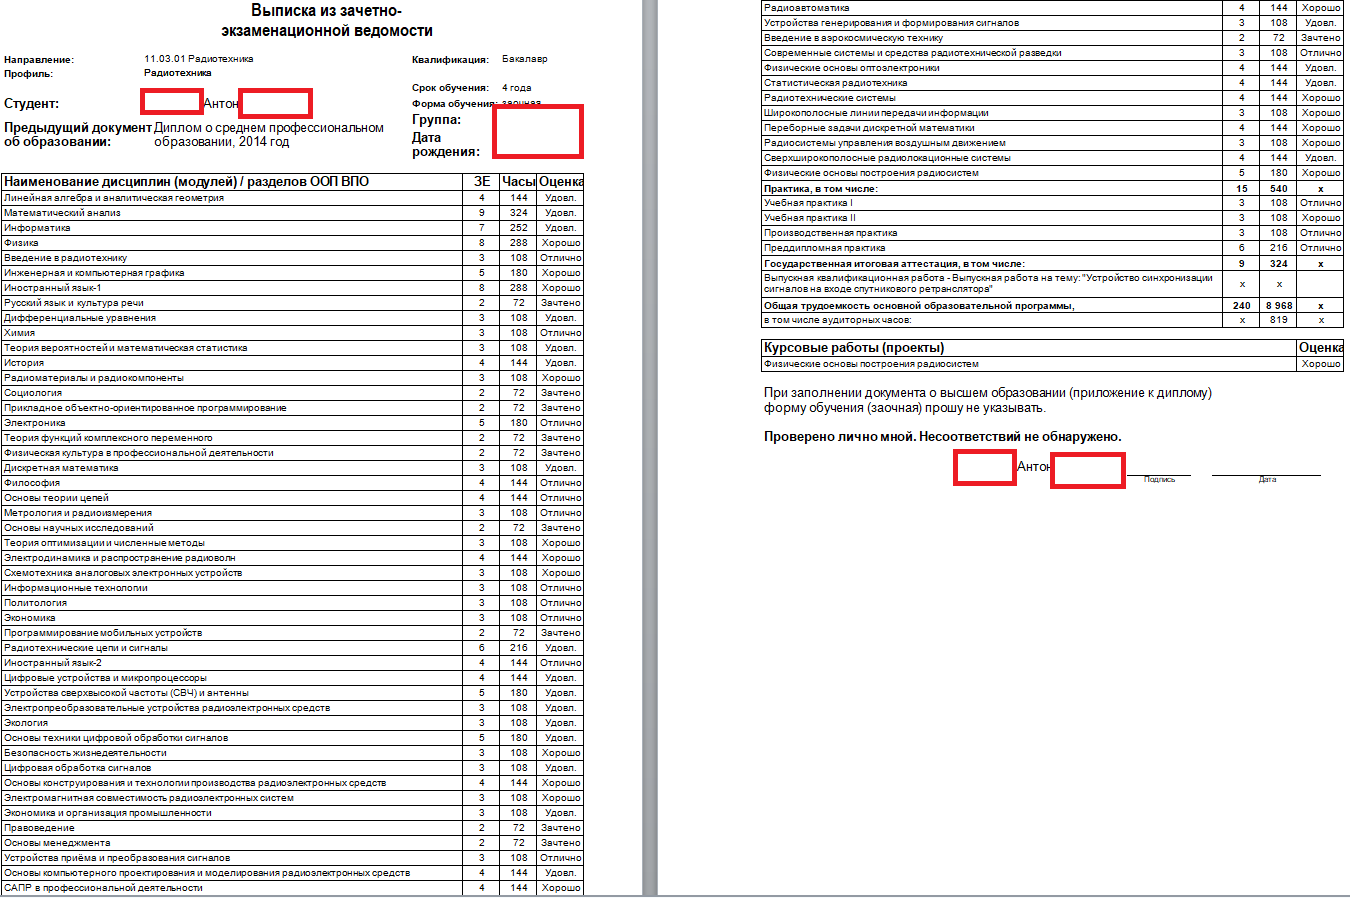The width and height of the screenshot is (1350, 898).
Task: Select "Программирование мобильных устройств" row
Action: point(292,633)
